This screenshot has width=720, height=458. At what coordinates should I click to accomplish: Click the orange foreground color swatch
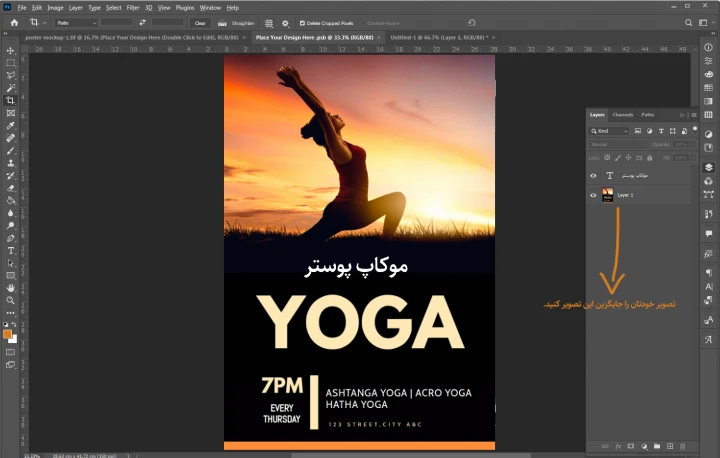click(8, 334)
